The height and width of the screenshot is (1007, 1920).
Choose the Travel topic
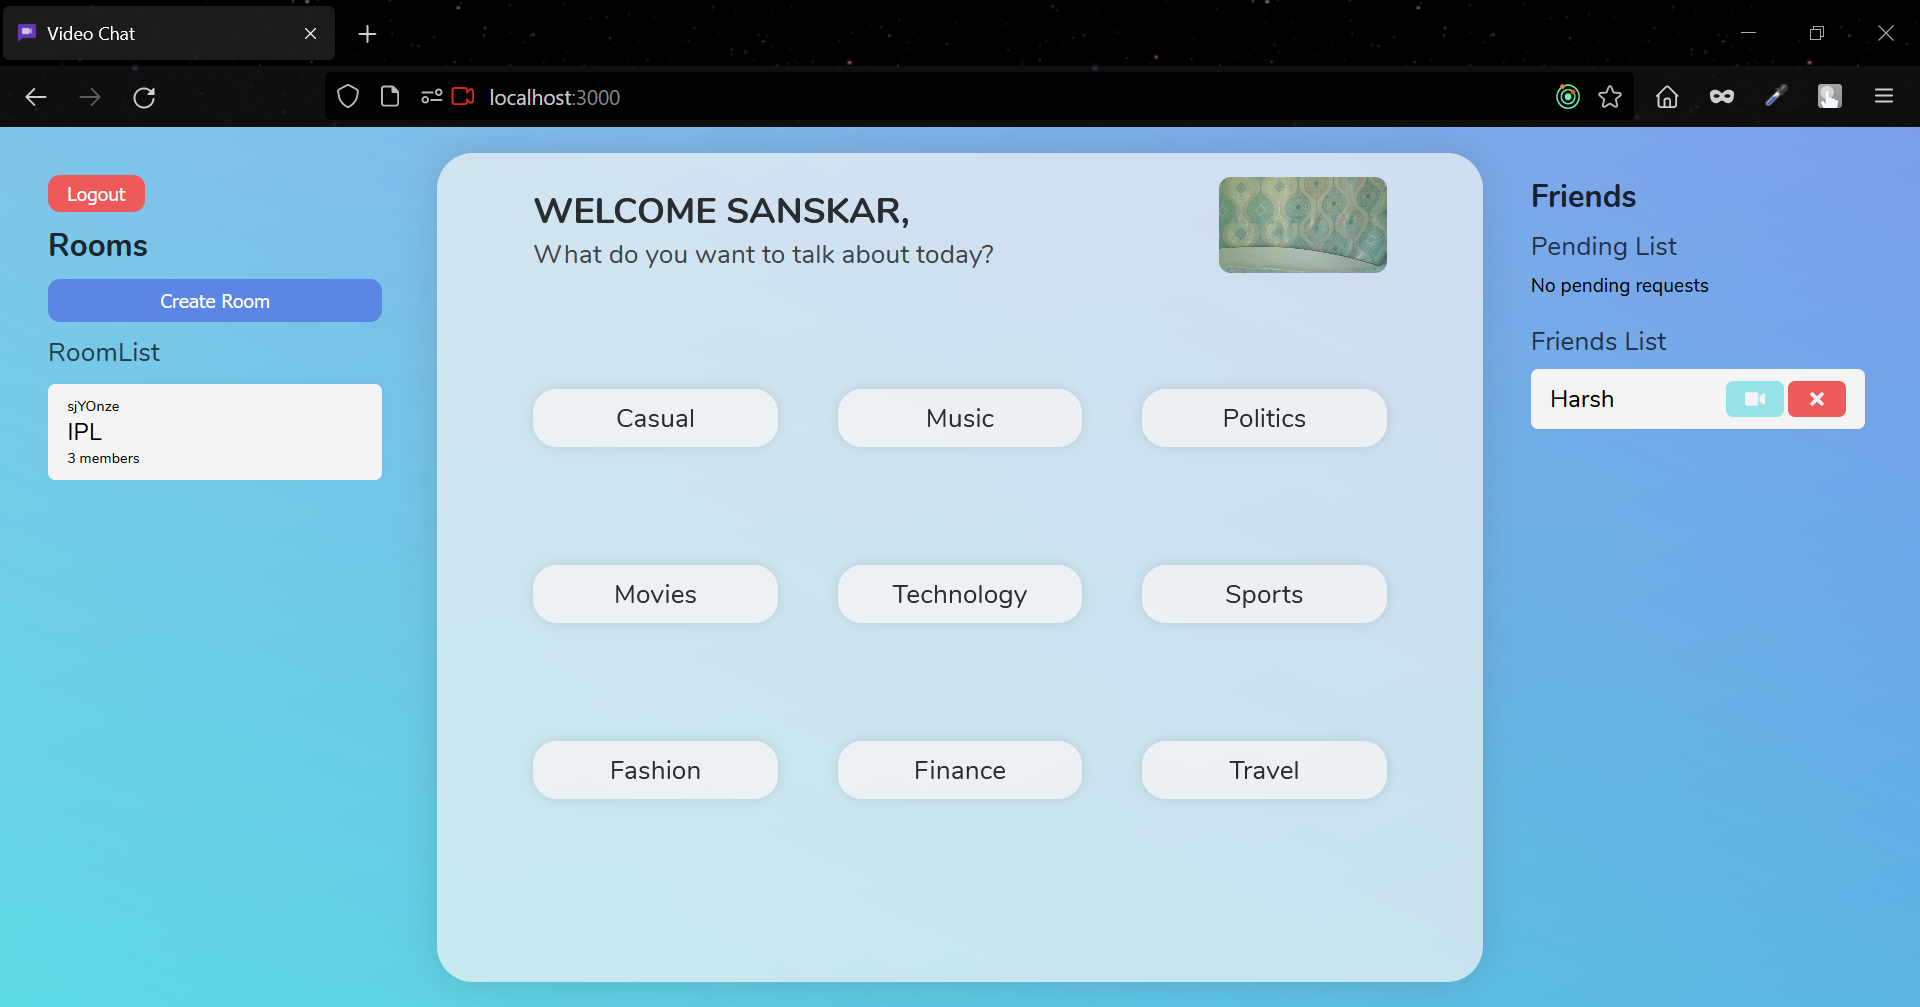point(1264,770)
